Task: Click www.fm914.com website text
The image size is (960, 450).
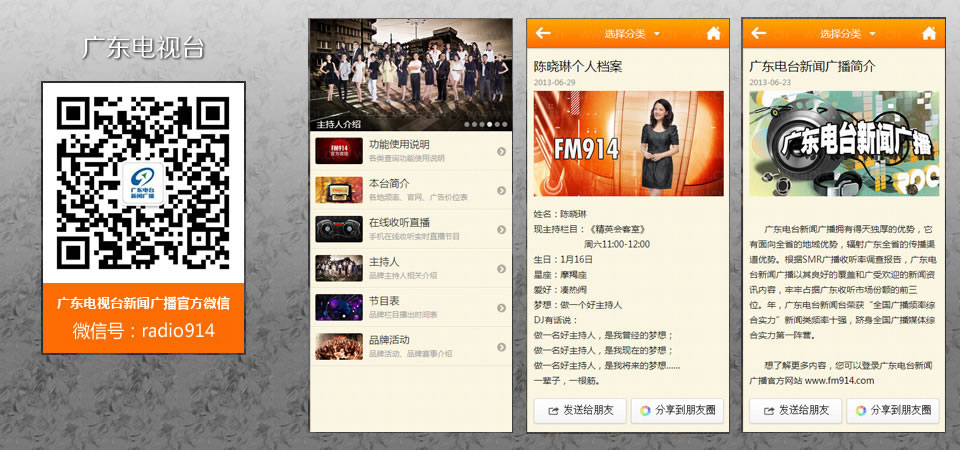Action: click(x=839, y=381)
